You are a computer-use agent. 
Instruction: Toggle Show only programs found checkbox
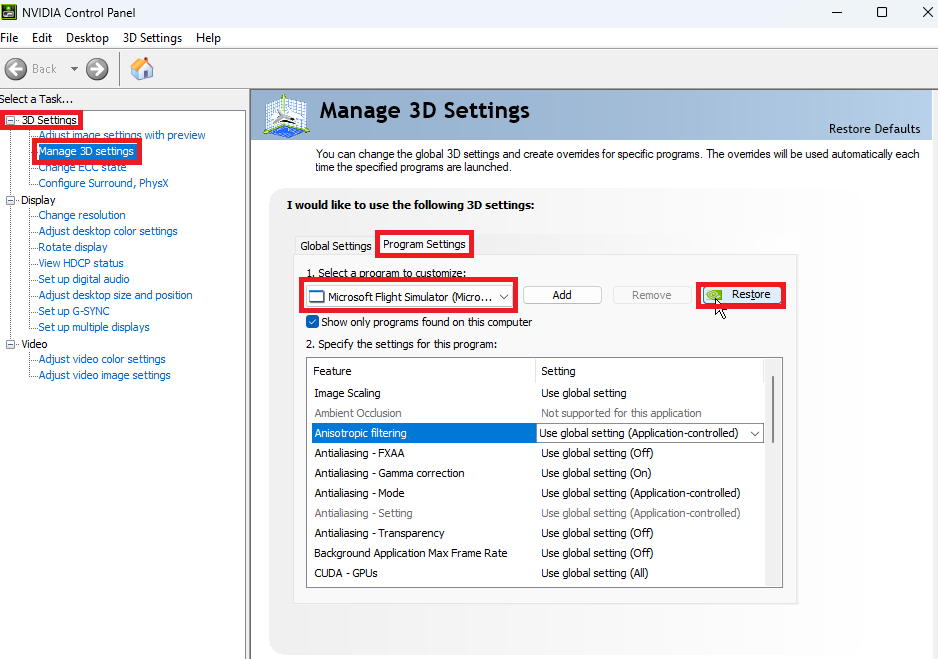click(312, 322)
